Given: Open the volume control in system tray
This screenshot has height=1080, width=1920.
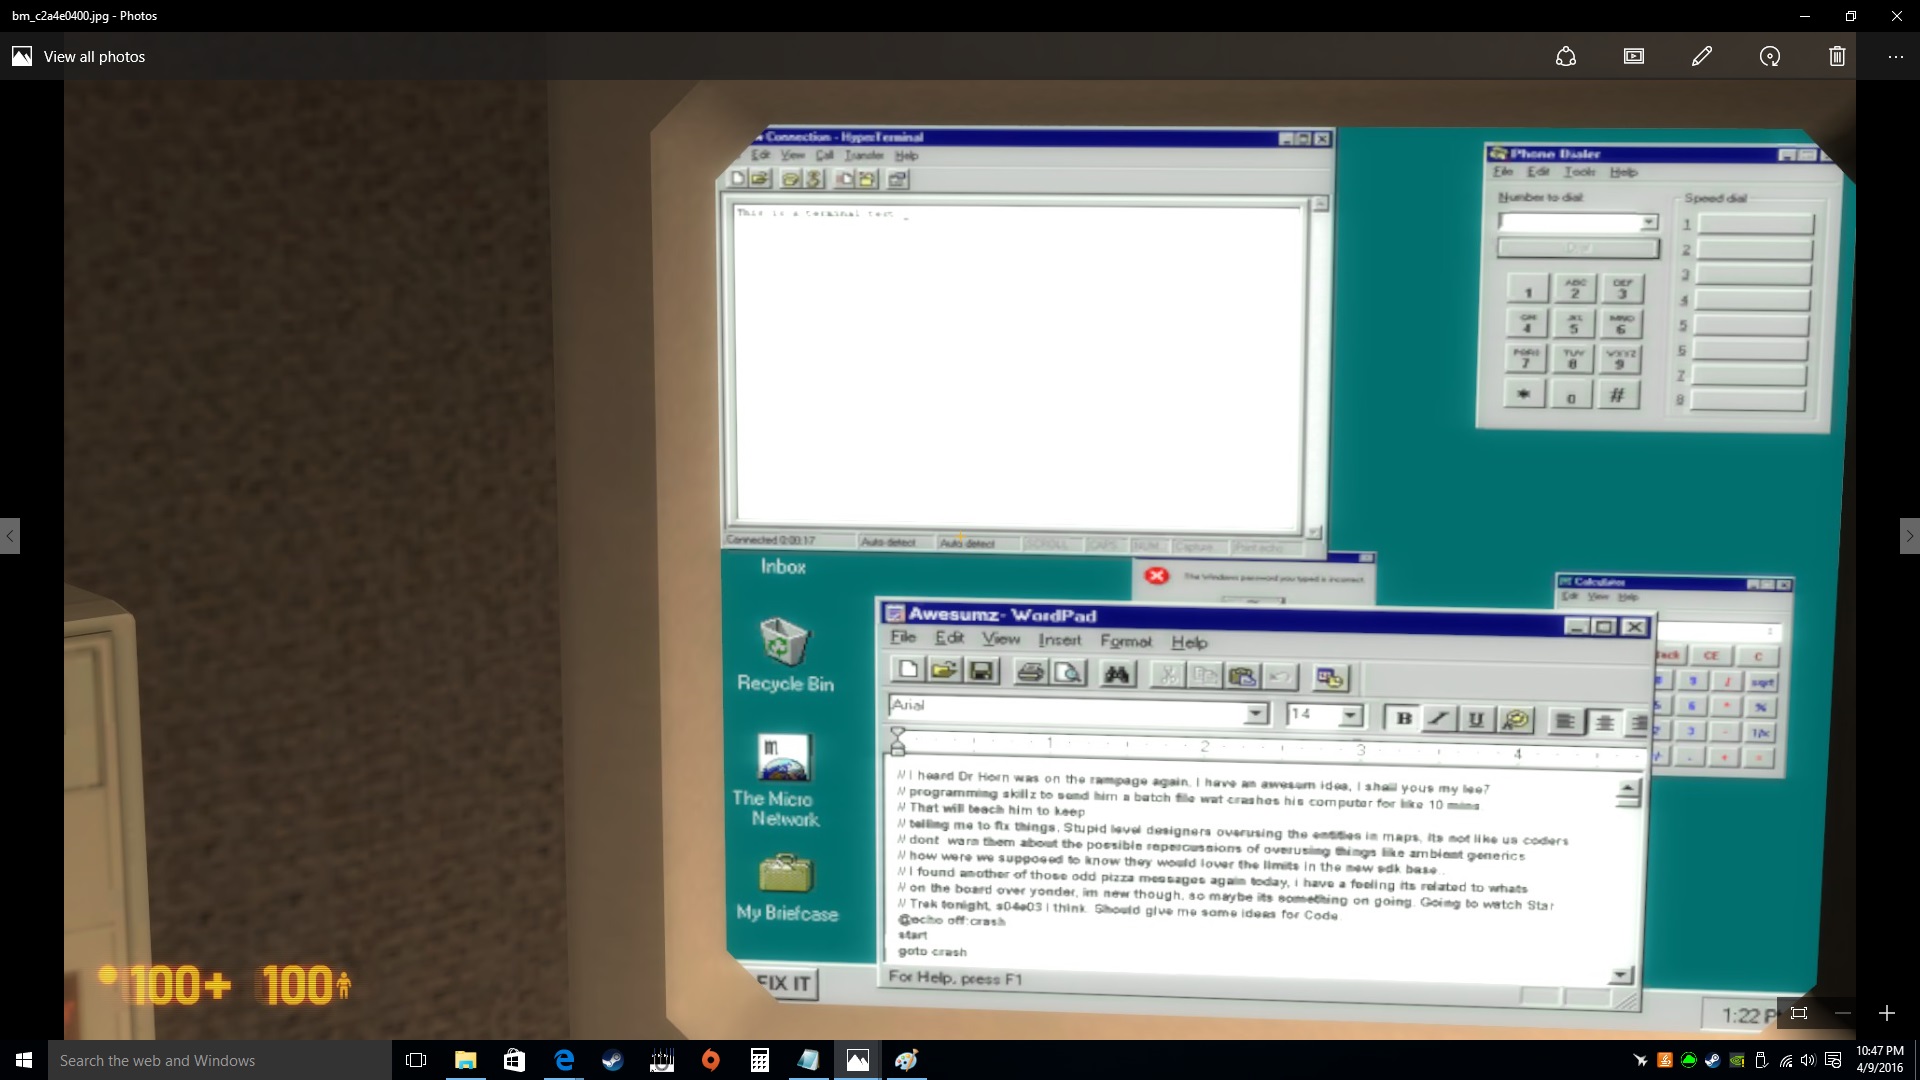Looking at the screenshot, I should pos(1808,1061).
